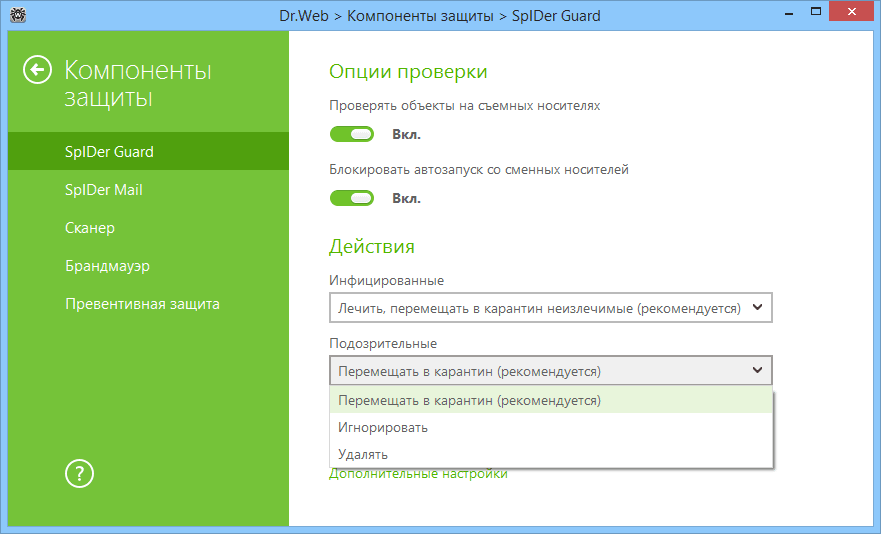The image size is (881, 534).
Task: Click the Dr.Web spider icon in title bar
Action: [x=18, y=15]
